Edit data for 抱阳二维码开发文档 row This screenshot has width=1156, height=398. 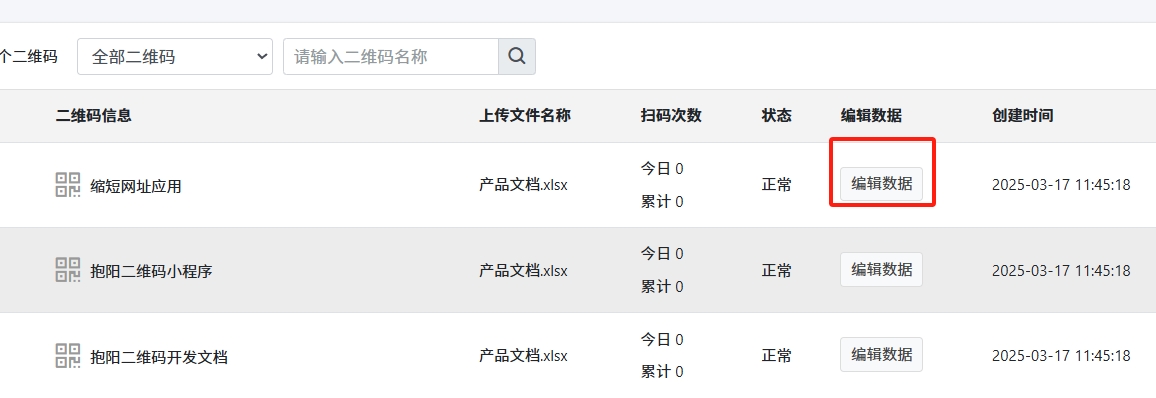881,355
